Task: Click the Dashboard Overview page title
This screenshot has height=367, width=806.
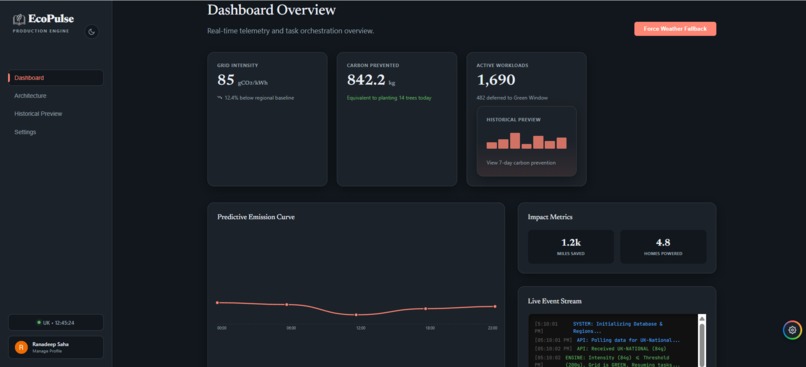Action: point(271,10)
